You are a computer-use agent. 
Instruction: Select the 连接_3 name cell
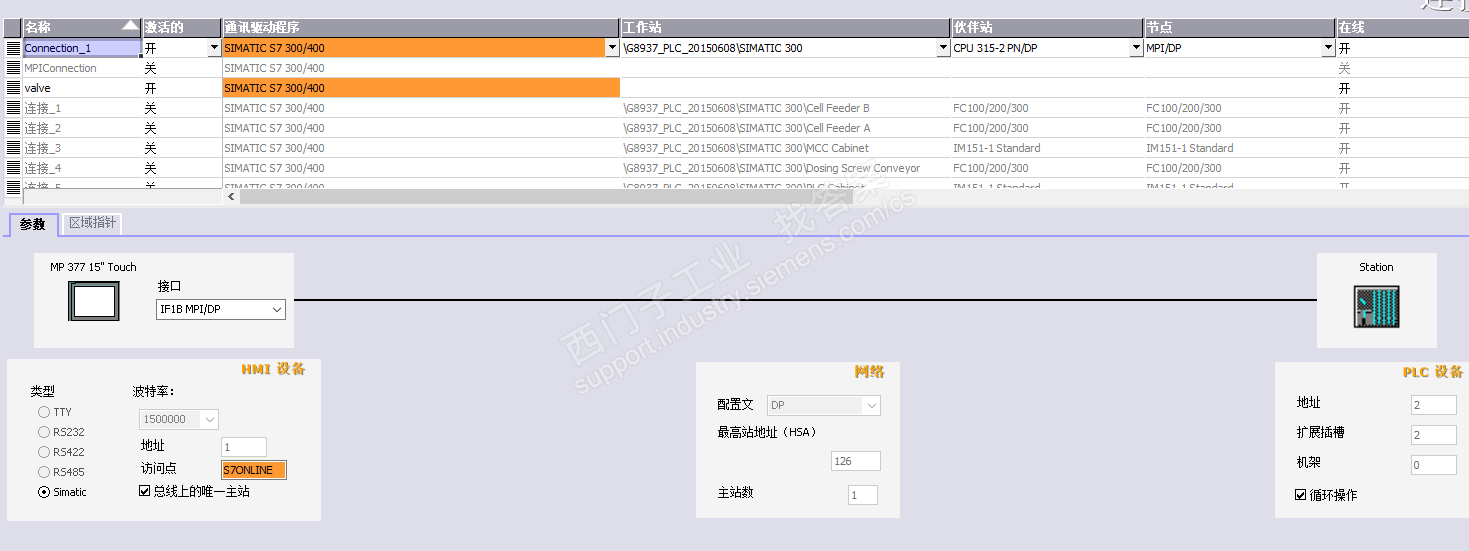82,148
